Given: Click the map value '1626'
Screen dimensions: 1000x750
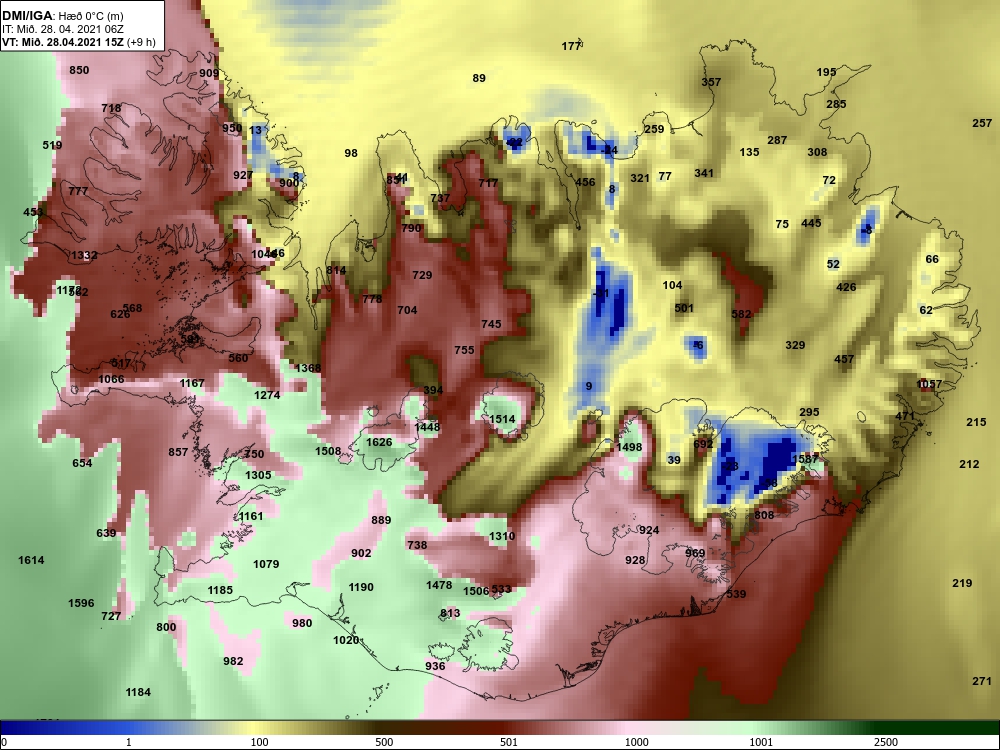Looking at the screenshot, I should coord(379,443).
